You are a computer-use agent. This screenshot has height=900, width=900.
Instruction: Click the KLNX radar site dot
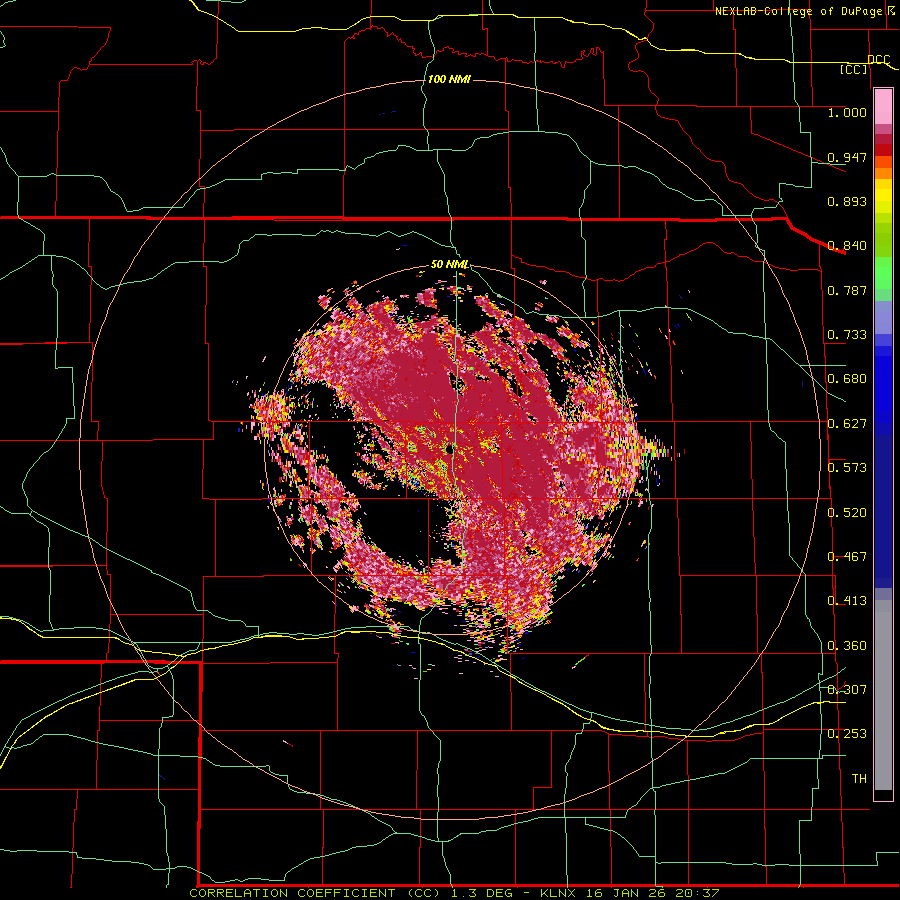point(451,449)
